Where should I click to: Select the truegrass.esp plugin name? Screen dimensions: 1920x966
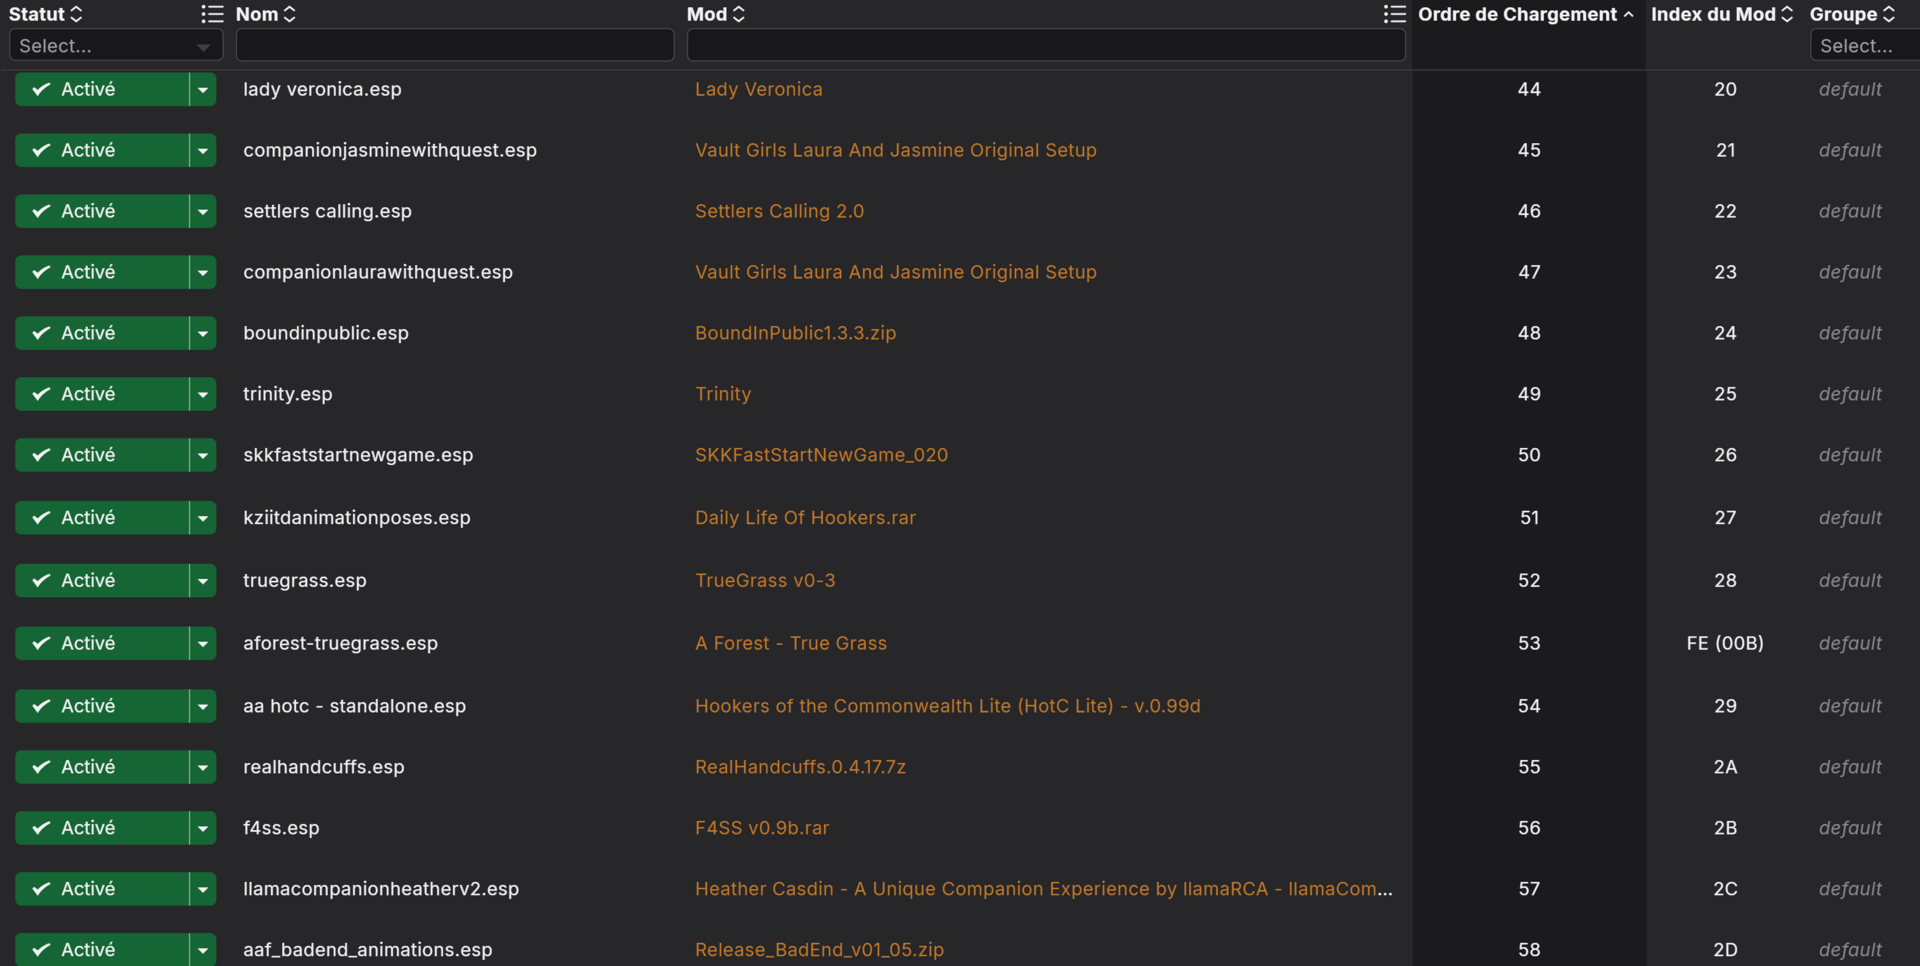coord(305,581)
